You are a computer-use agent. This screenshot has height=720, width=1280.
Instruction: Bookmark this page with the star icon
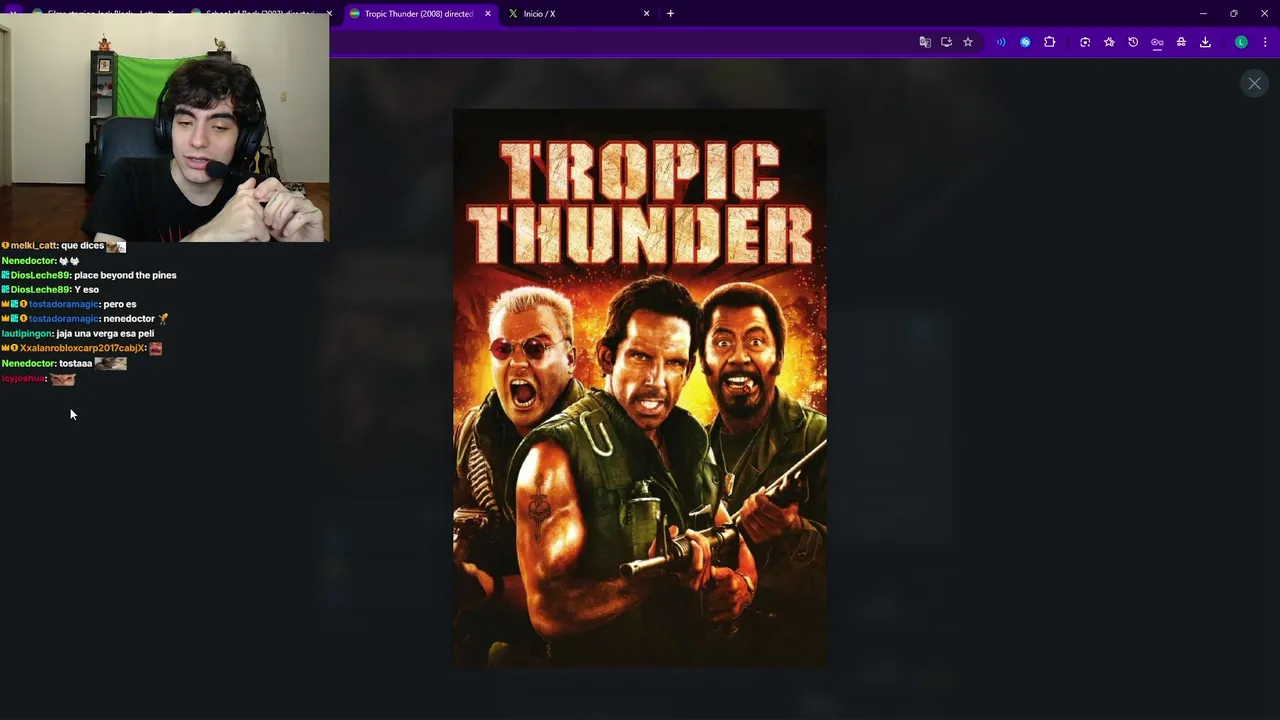click(x=968, y=42)
